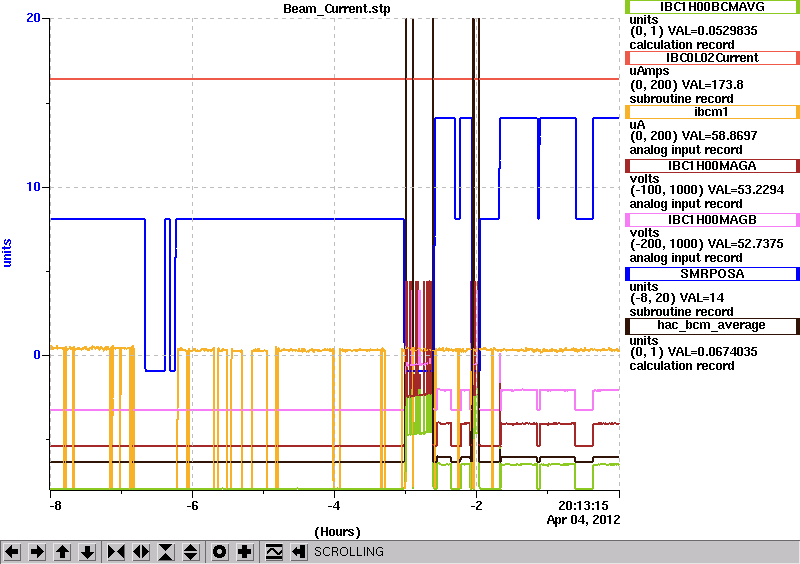The height and width of the screenshot is (564, 800).
Task: Select the IBC0L02Current curve label
Action: tap(712, 58)
